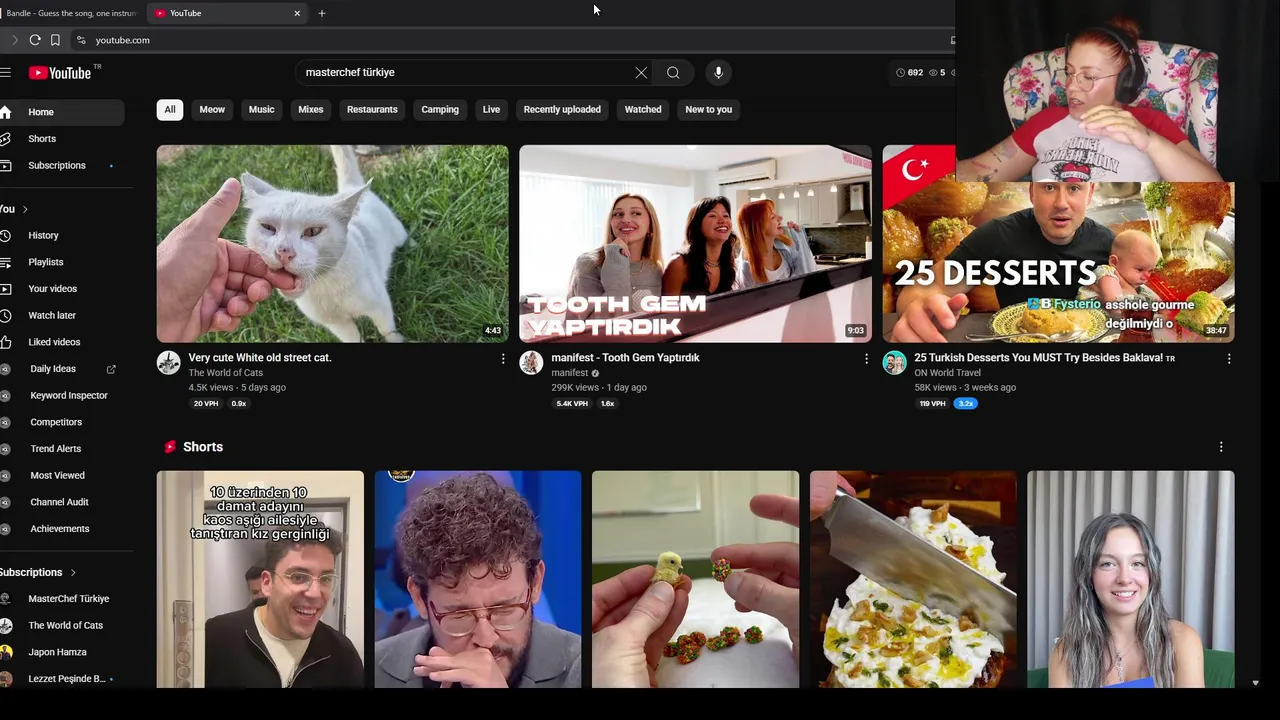Open Subscriptions in the sidebar
The image size is (1280, 720).
(x=61, y=165)
